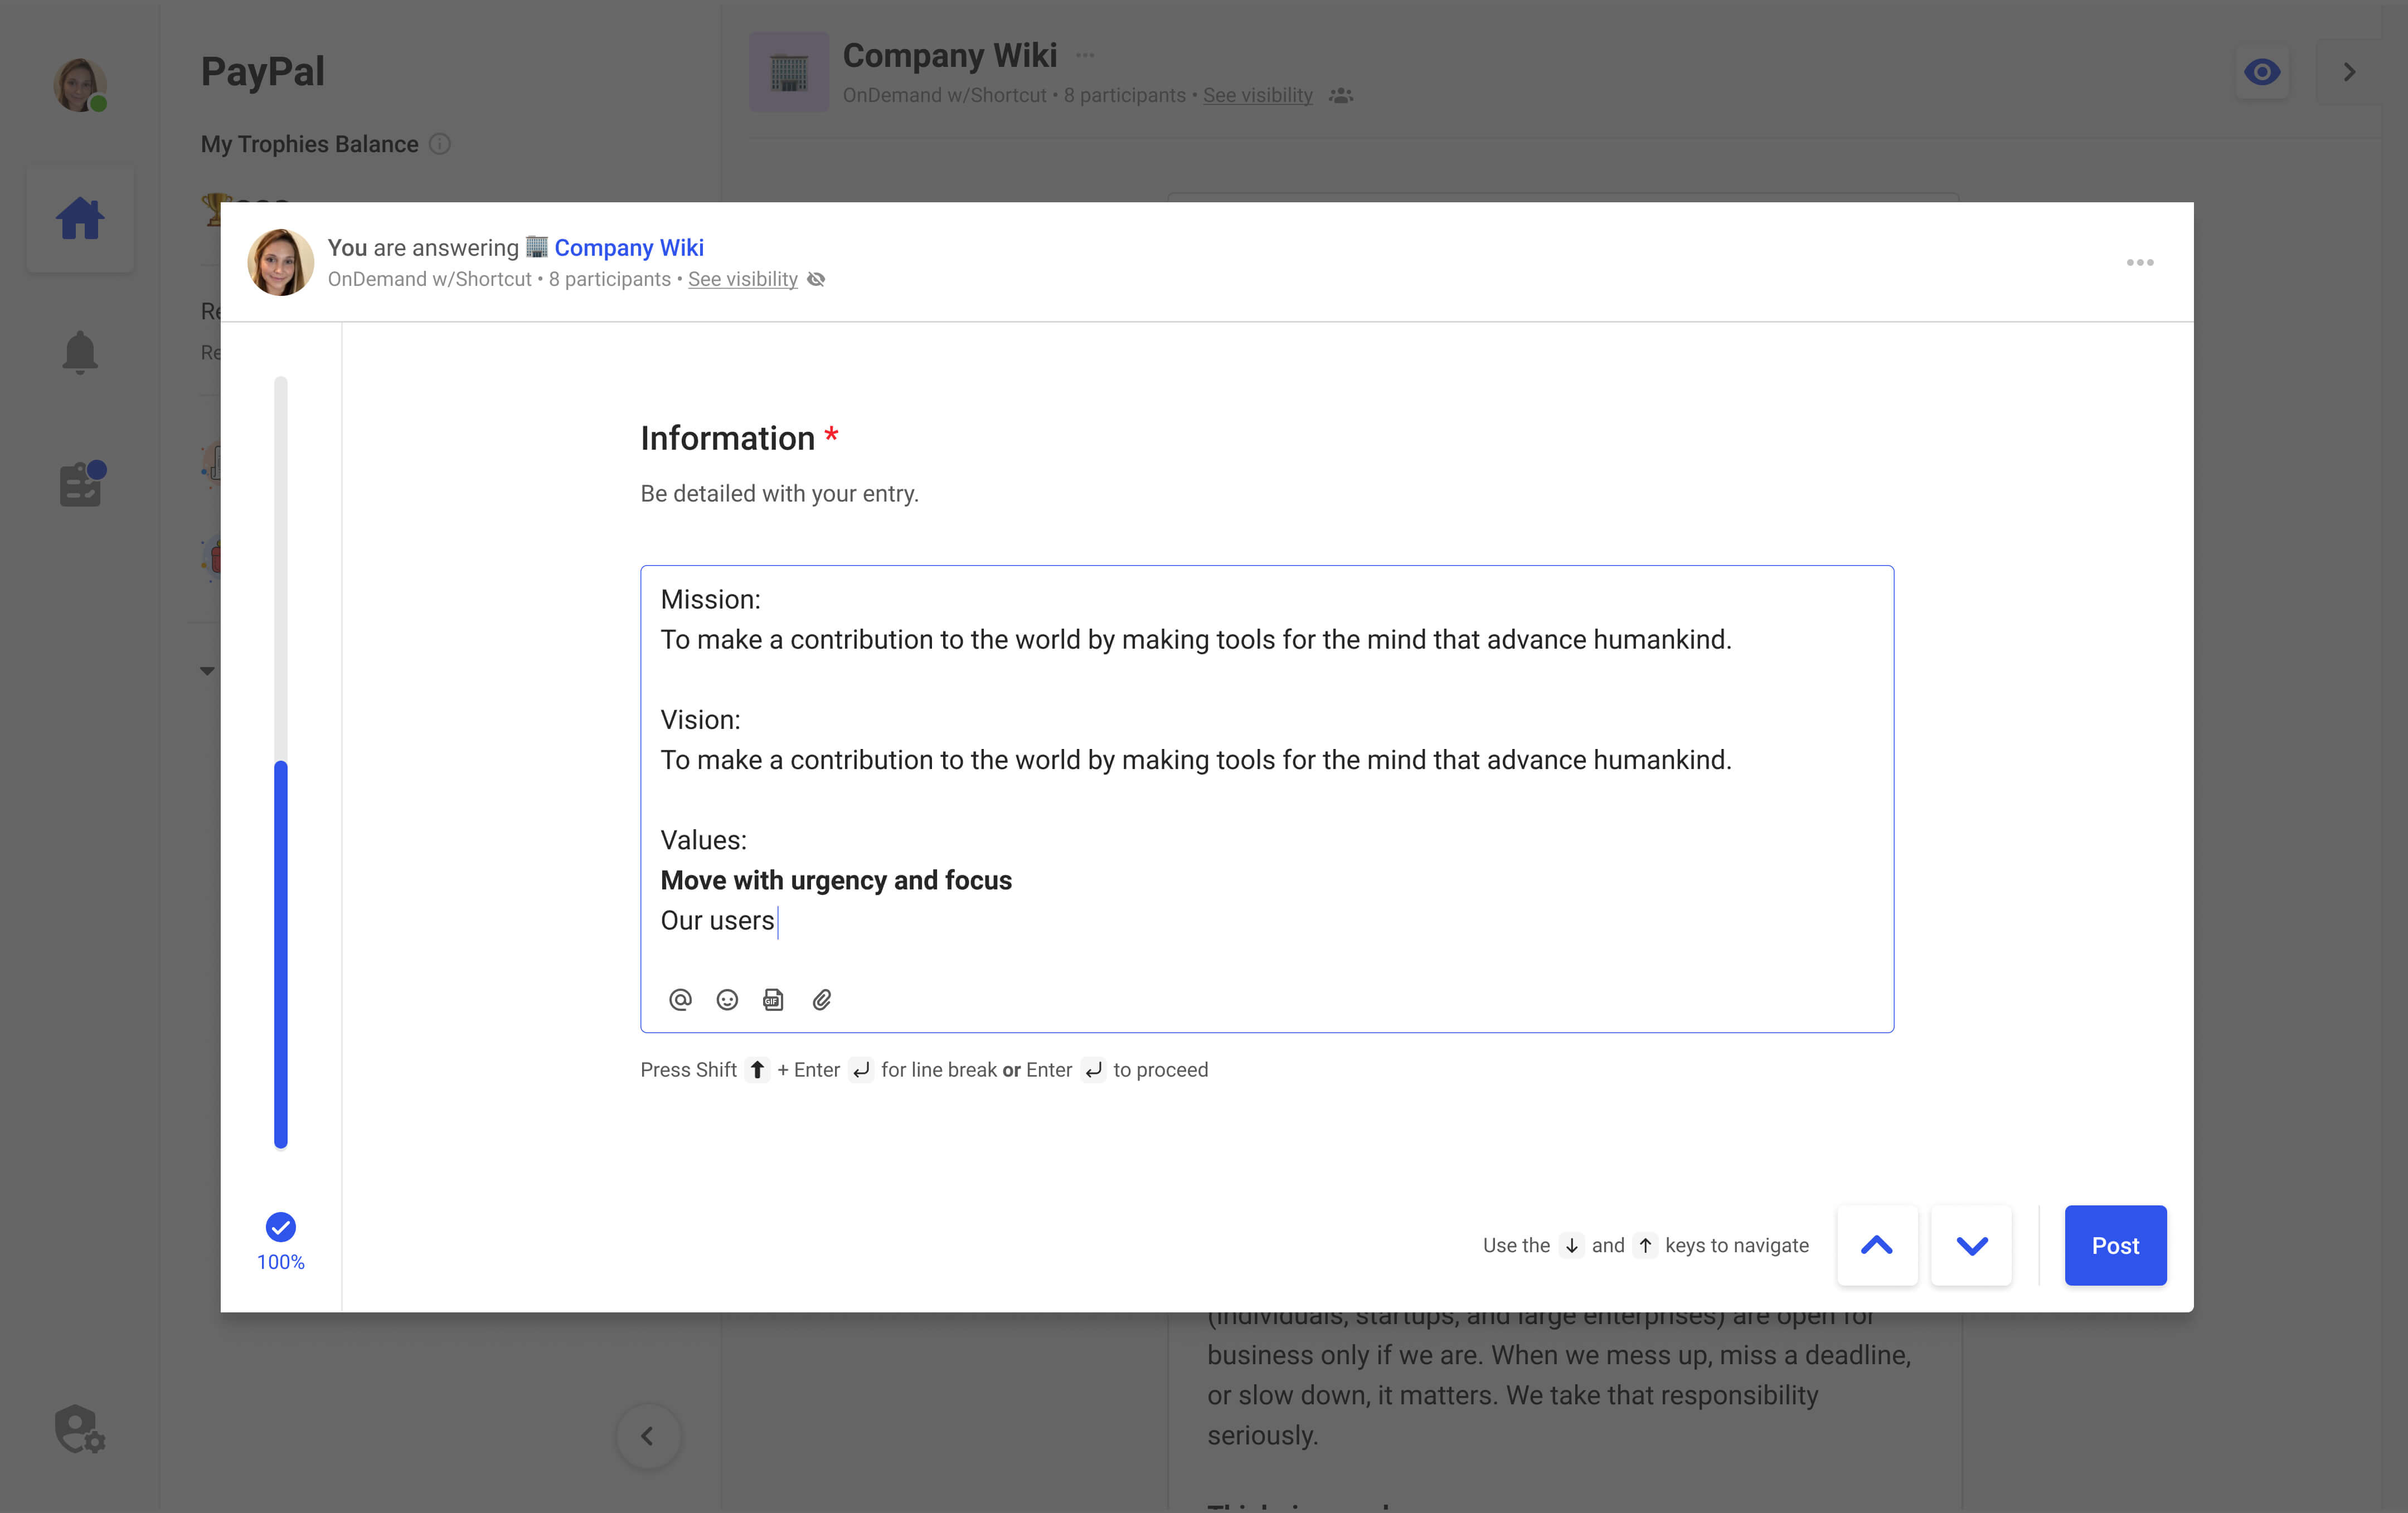Collapse left panel with the back chevron
The width and height of the screenshot is (2408, 1513).
[x=648, y=1436]
